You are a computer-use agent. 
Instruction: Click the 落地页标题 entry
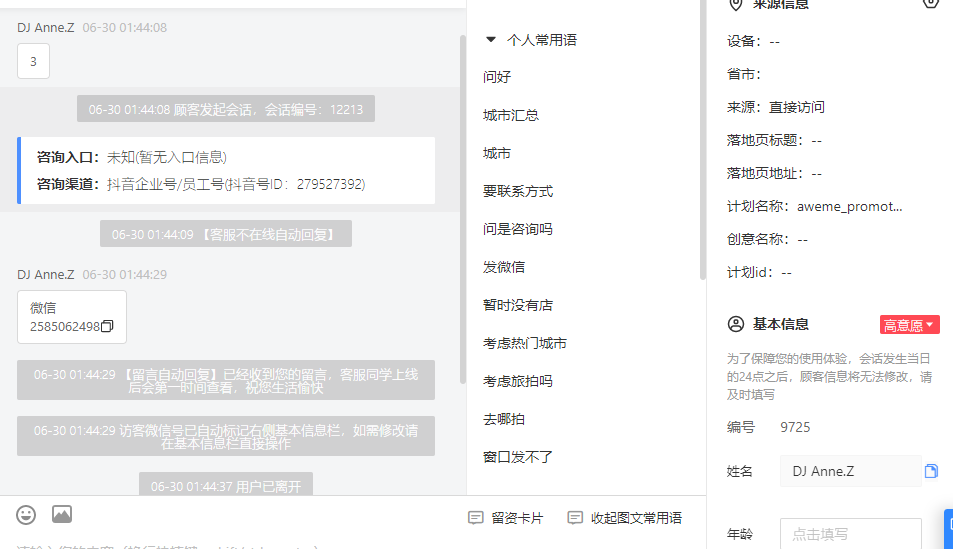coord(774,140)
